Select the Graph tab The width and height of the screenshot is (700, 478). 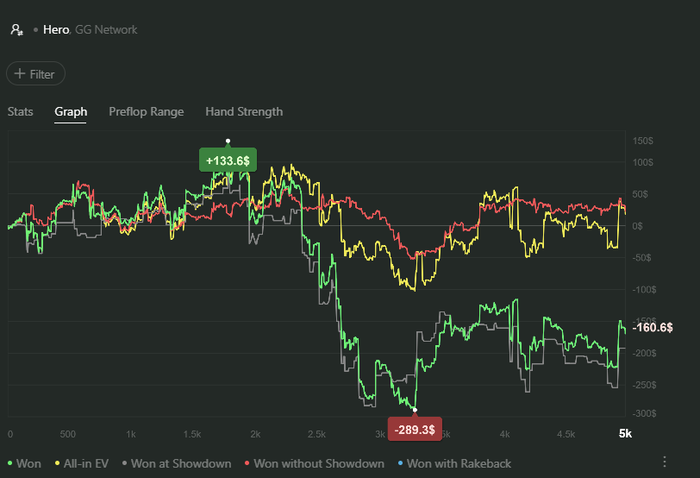(71, 112)
